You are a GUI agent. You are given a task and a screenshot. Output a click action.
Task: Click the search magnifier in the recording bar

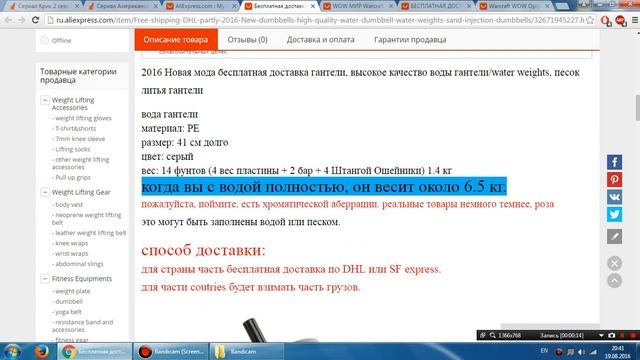click(x=493, y=335)
